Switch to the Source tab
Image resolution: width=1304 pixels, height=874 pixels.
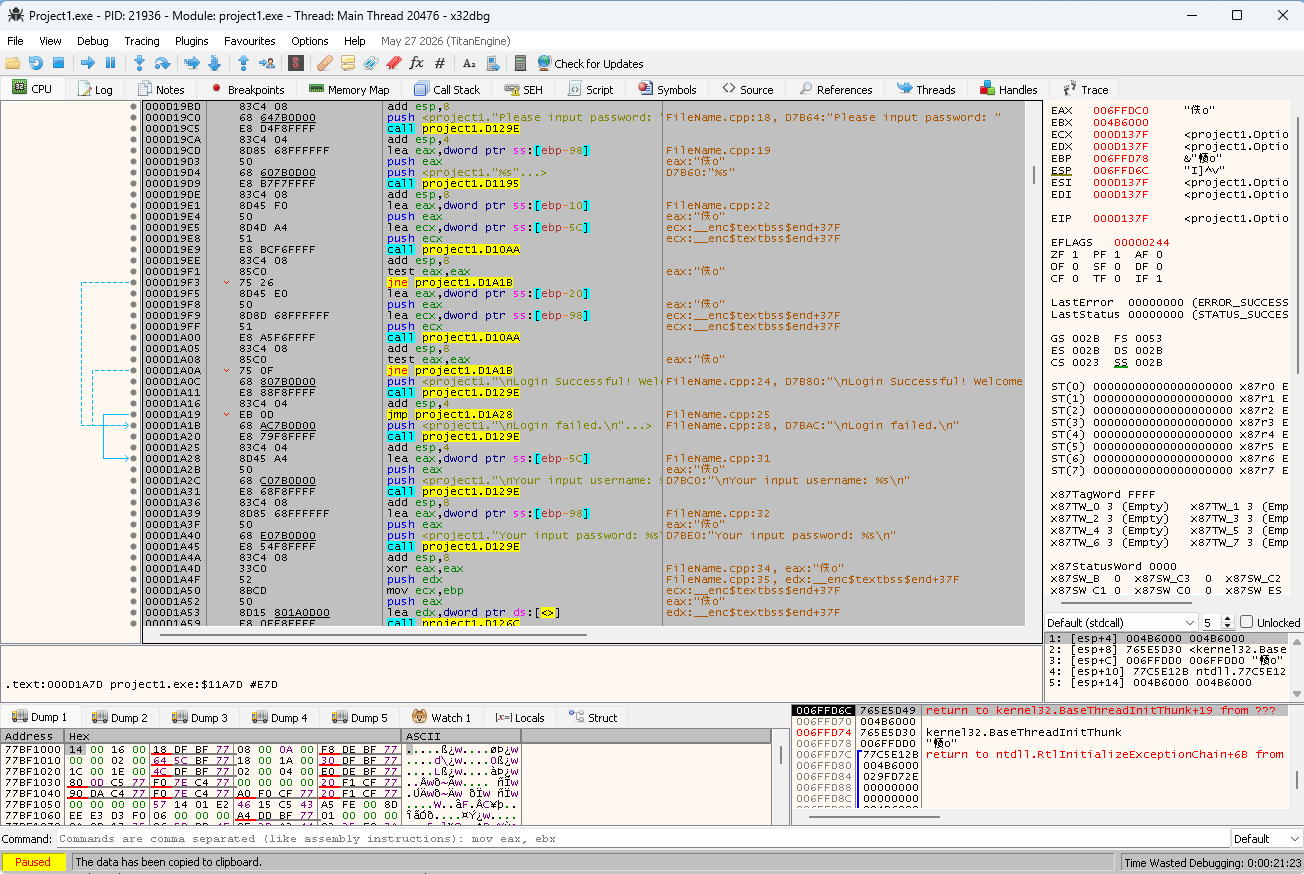click(x=747, y=89)
